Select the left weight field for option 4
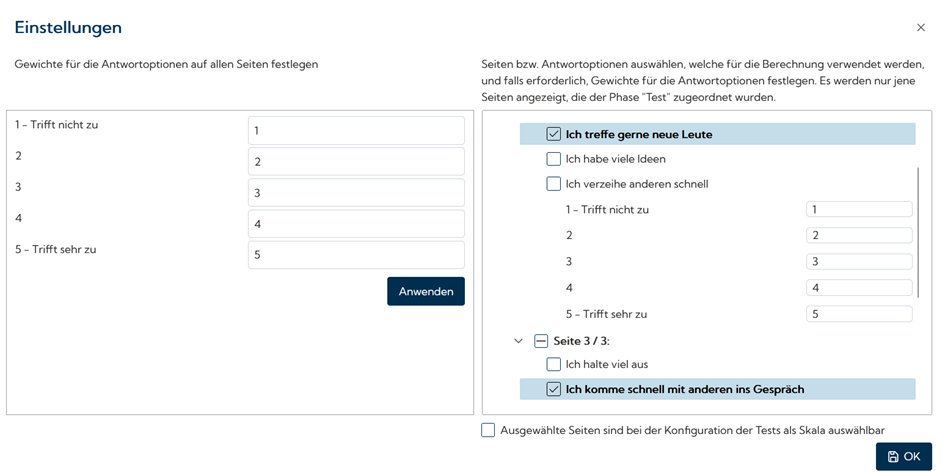Image resolution: width=945 pixels, height=472 pixels. pyautogui.click(x=356, y=224)
